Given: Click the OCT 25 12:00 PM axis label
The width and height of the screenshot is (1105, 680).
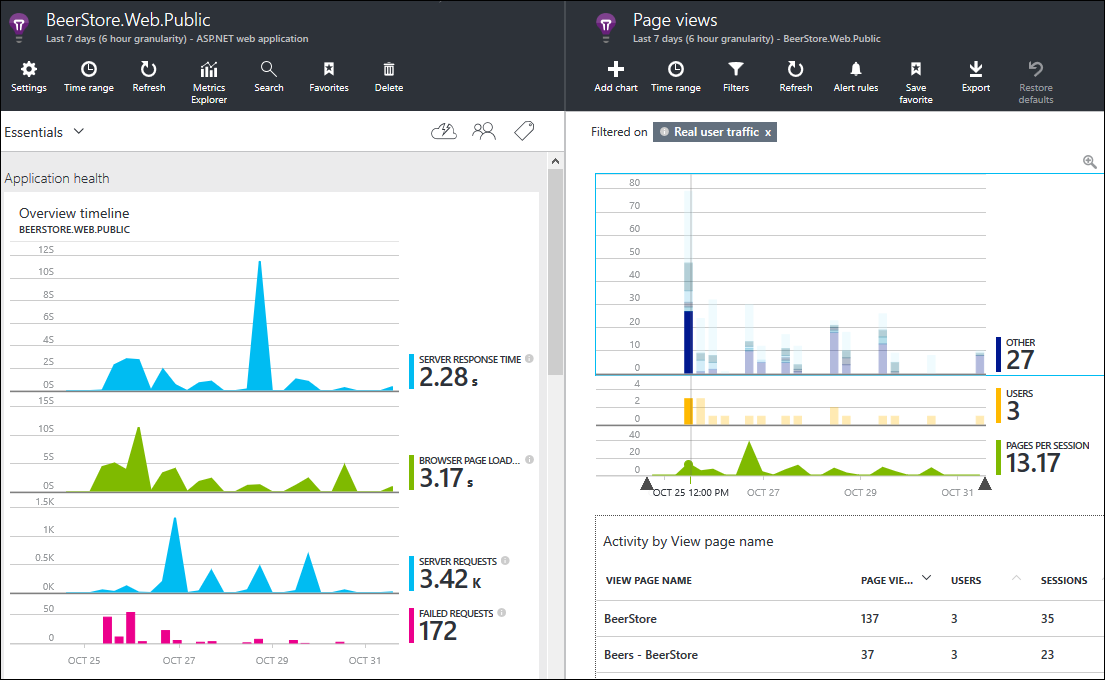Looking at the screenshot, I should pos(691,493).
